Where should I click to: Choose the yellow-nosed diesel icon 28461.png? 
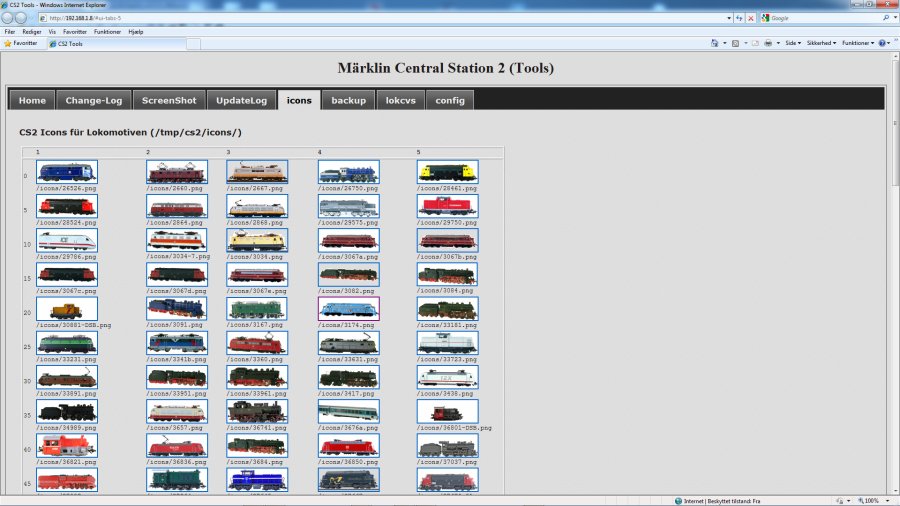(447, 172)
